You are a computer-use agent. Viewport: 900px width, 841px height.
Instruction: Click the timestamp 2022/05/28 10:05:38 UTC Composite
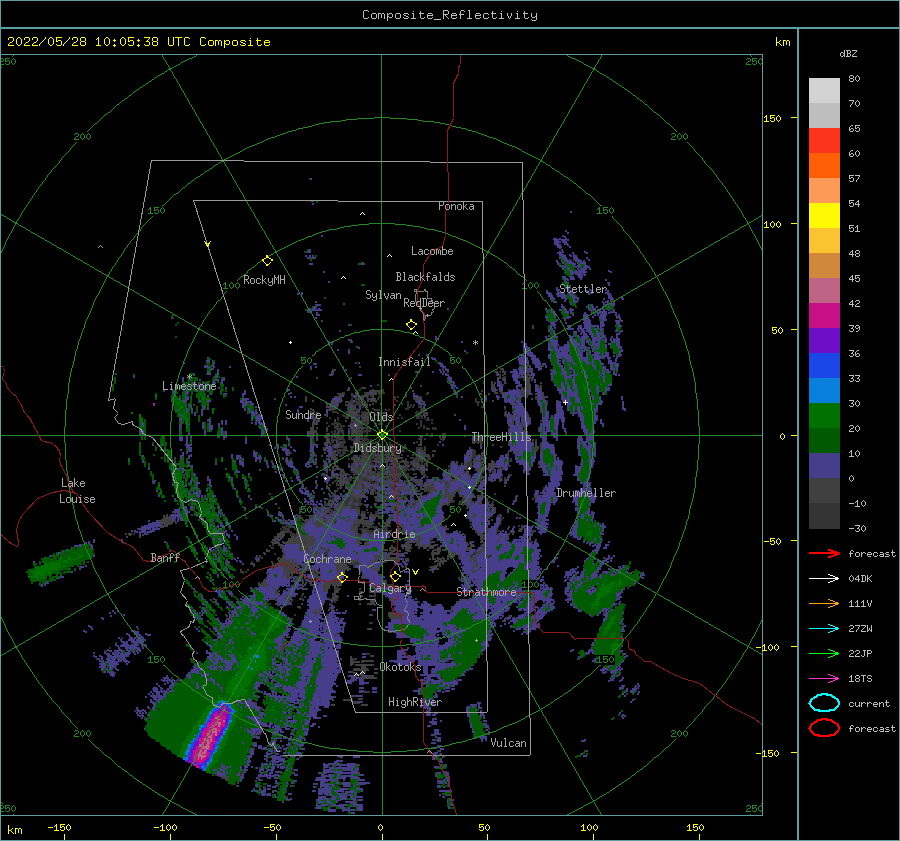[x=138, y=42]
